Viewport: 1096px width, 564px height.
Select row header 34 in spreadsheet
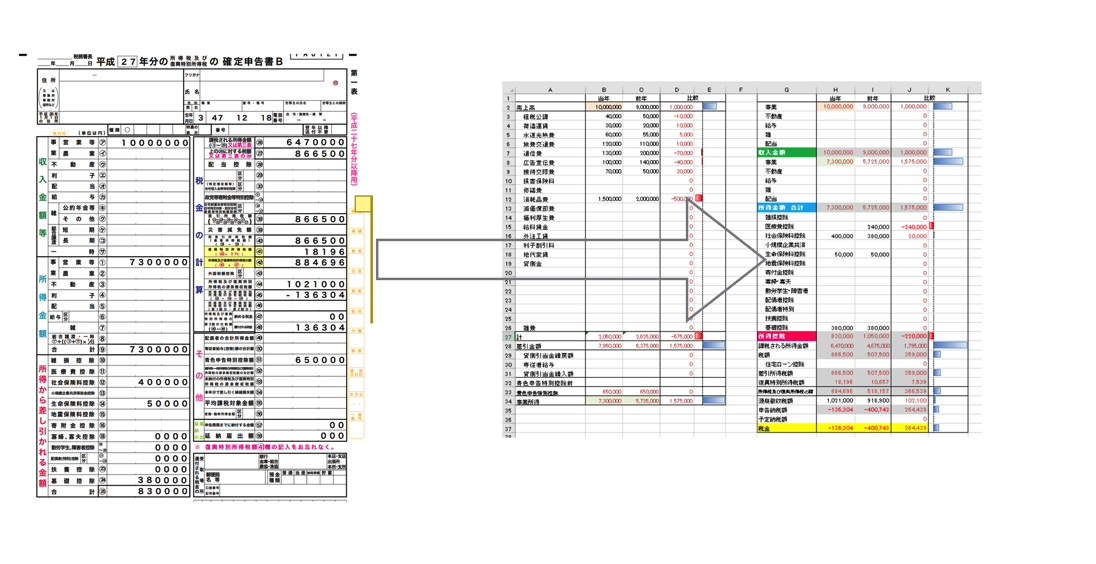(508, 401)
